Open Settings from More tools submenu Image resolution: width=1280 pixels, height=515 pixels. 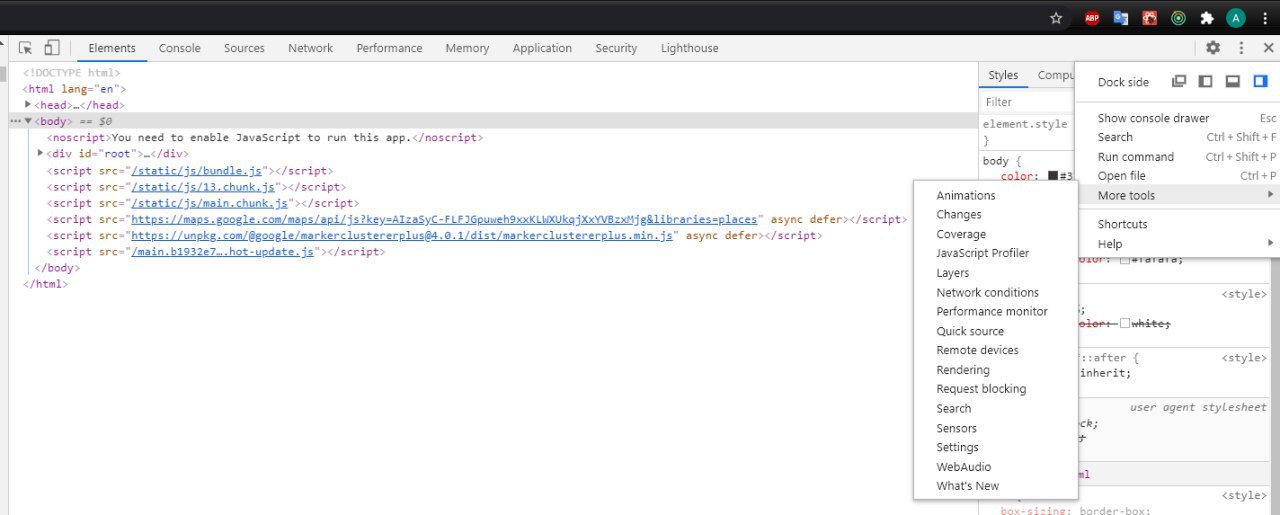tap(995, 447)
